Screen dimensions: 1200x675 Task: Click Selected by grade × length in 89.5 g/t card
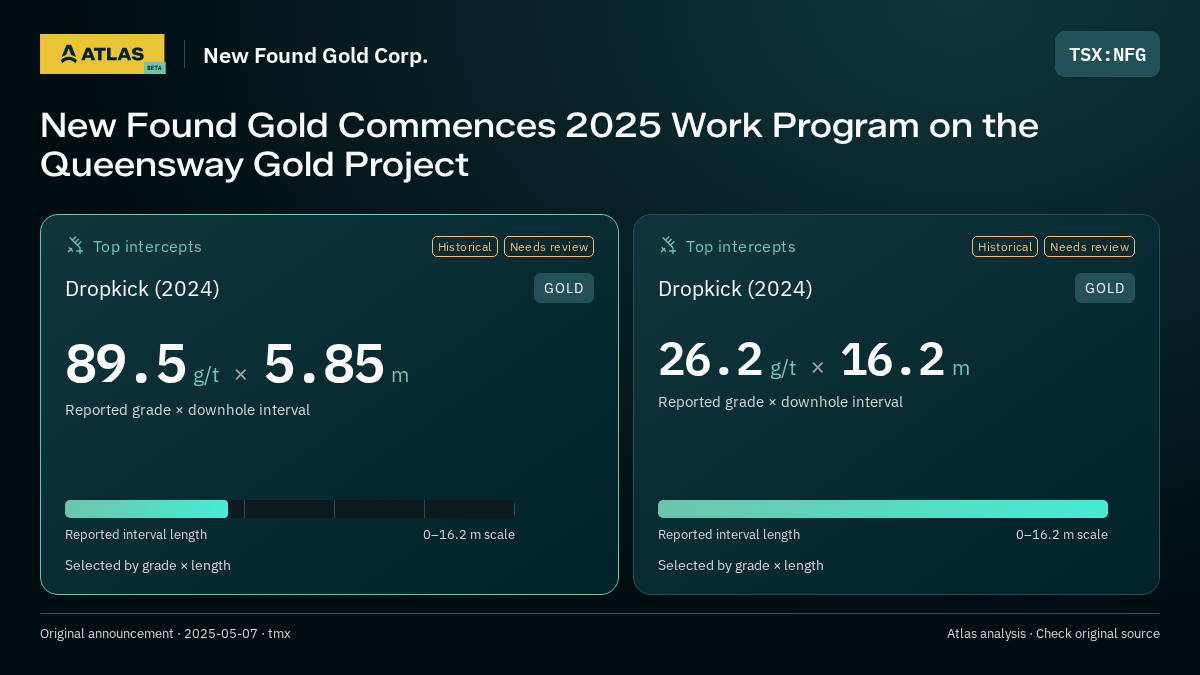[148, 566]
